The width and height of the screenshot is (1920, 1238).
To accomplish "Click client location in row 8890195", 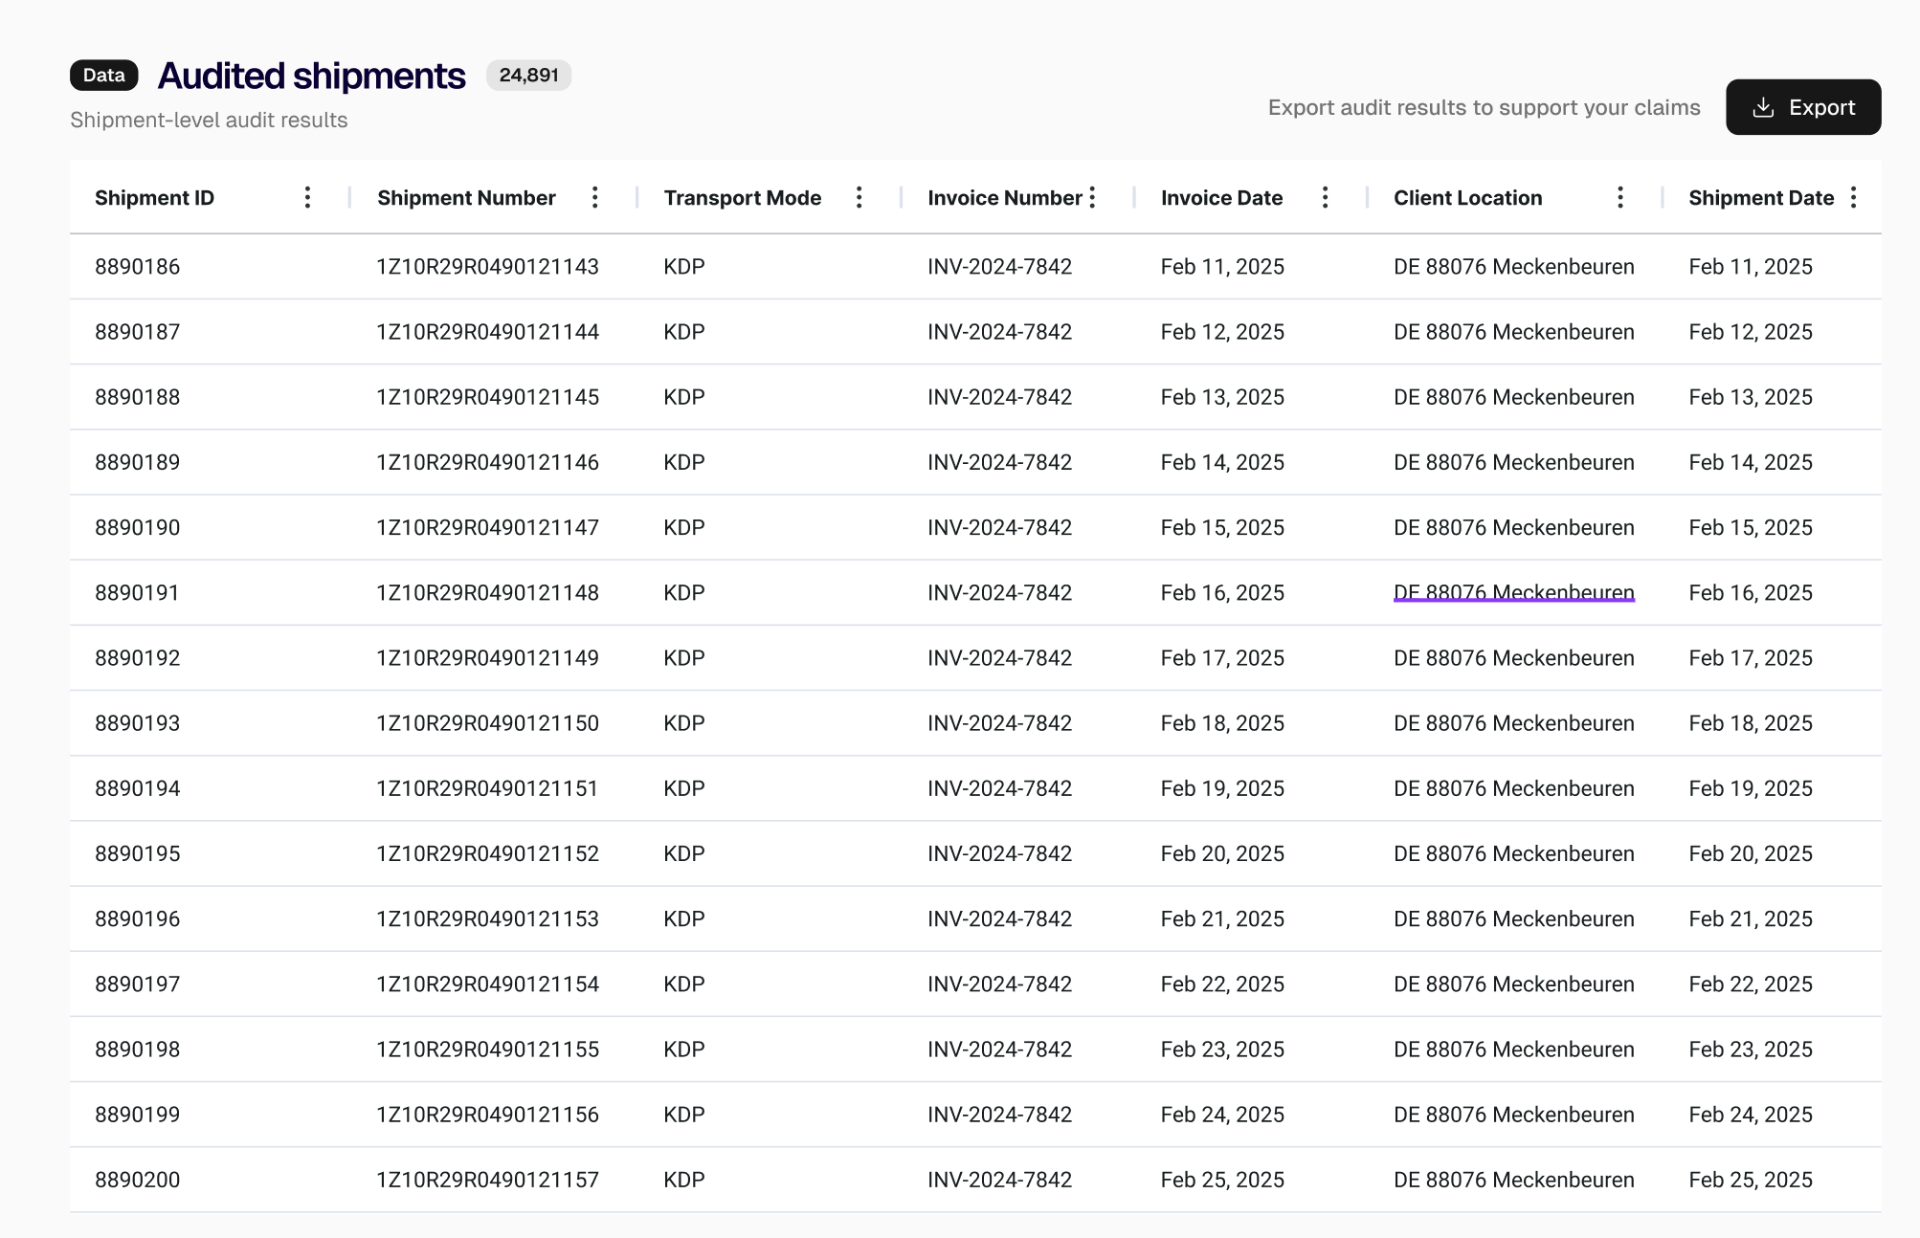I will [1514, 853].
